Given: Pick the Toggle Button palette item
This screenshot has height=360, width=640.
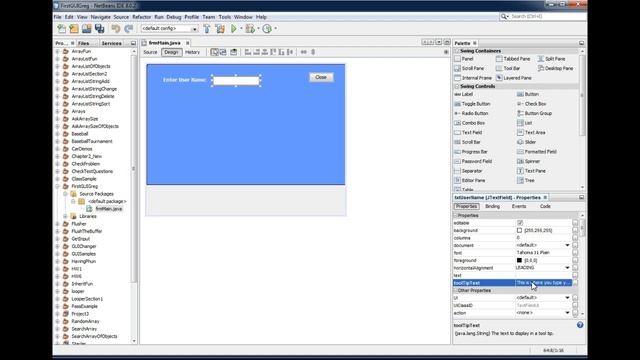Looking at the screenshot, I should pos(472,104).
